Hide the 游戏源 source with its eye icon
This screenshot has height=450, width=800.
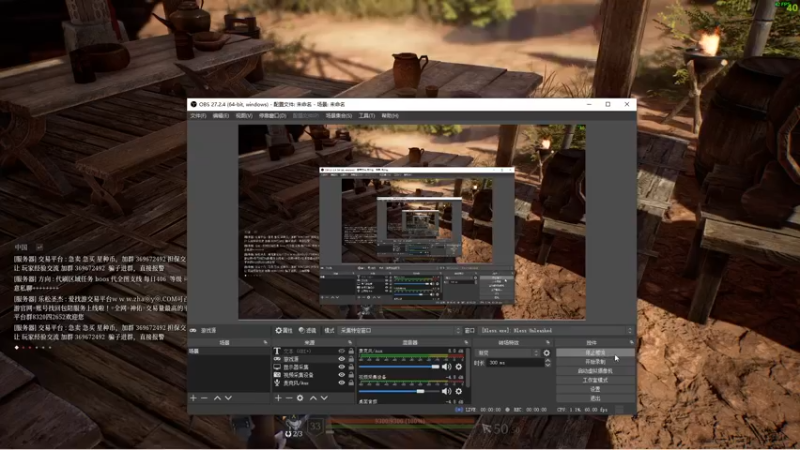(x=341, y=359)
